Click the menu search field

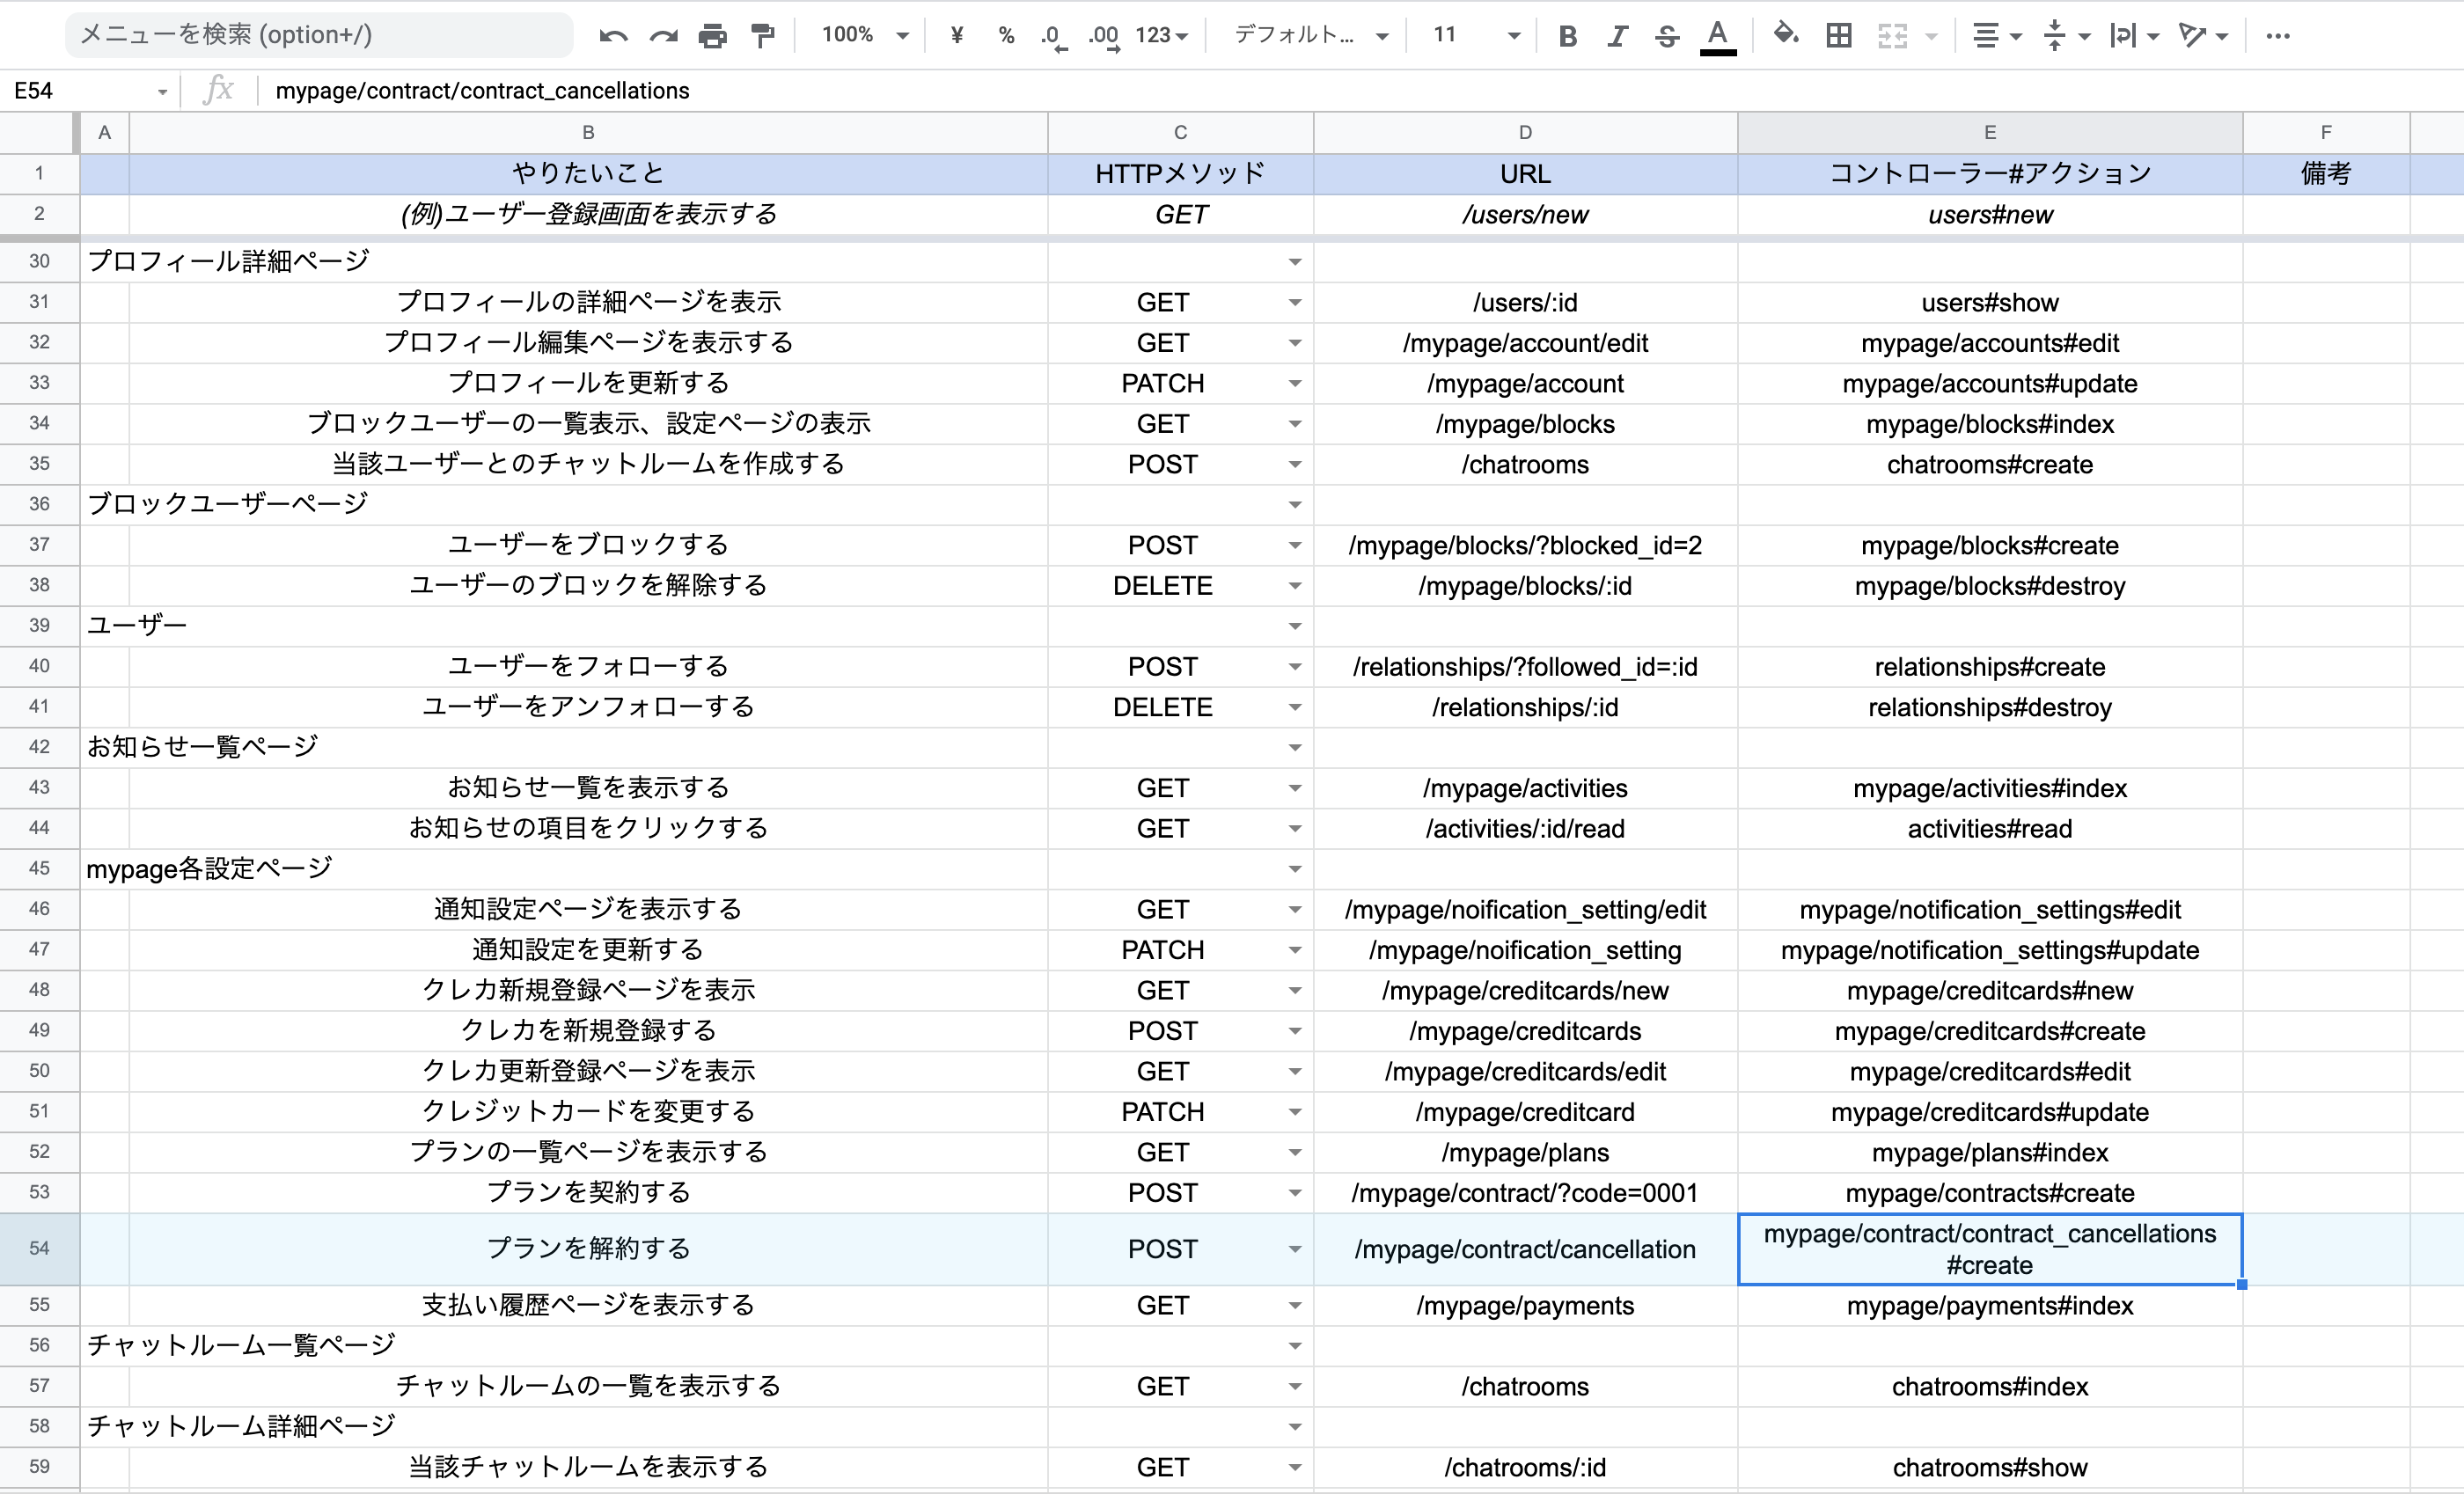point(320,35)
